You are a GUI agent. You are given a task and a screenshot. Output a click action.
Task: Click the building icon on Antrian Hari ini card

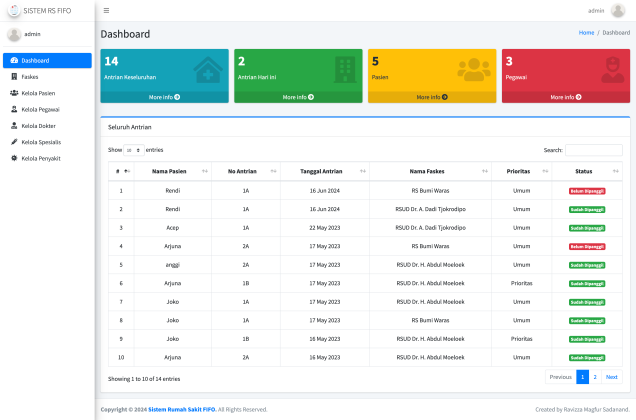click(x=344, y=69)
